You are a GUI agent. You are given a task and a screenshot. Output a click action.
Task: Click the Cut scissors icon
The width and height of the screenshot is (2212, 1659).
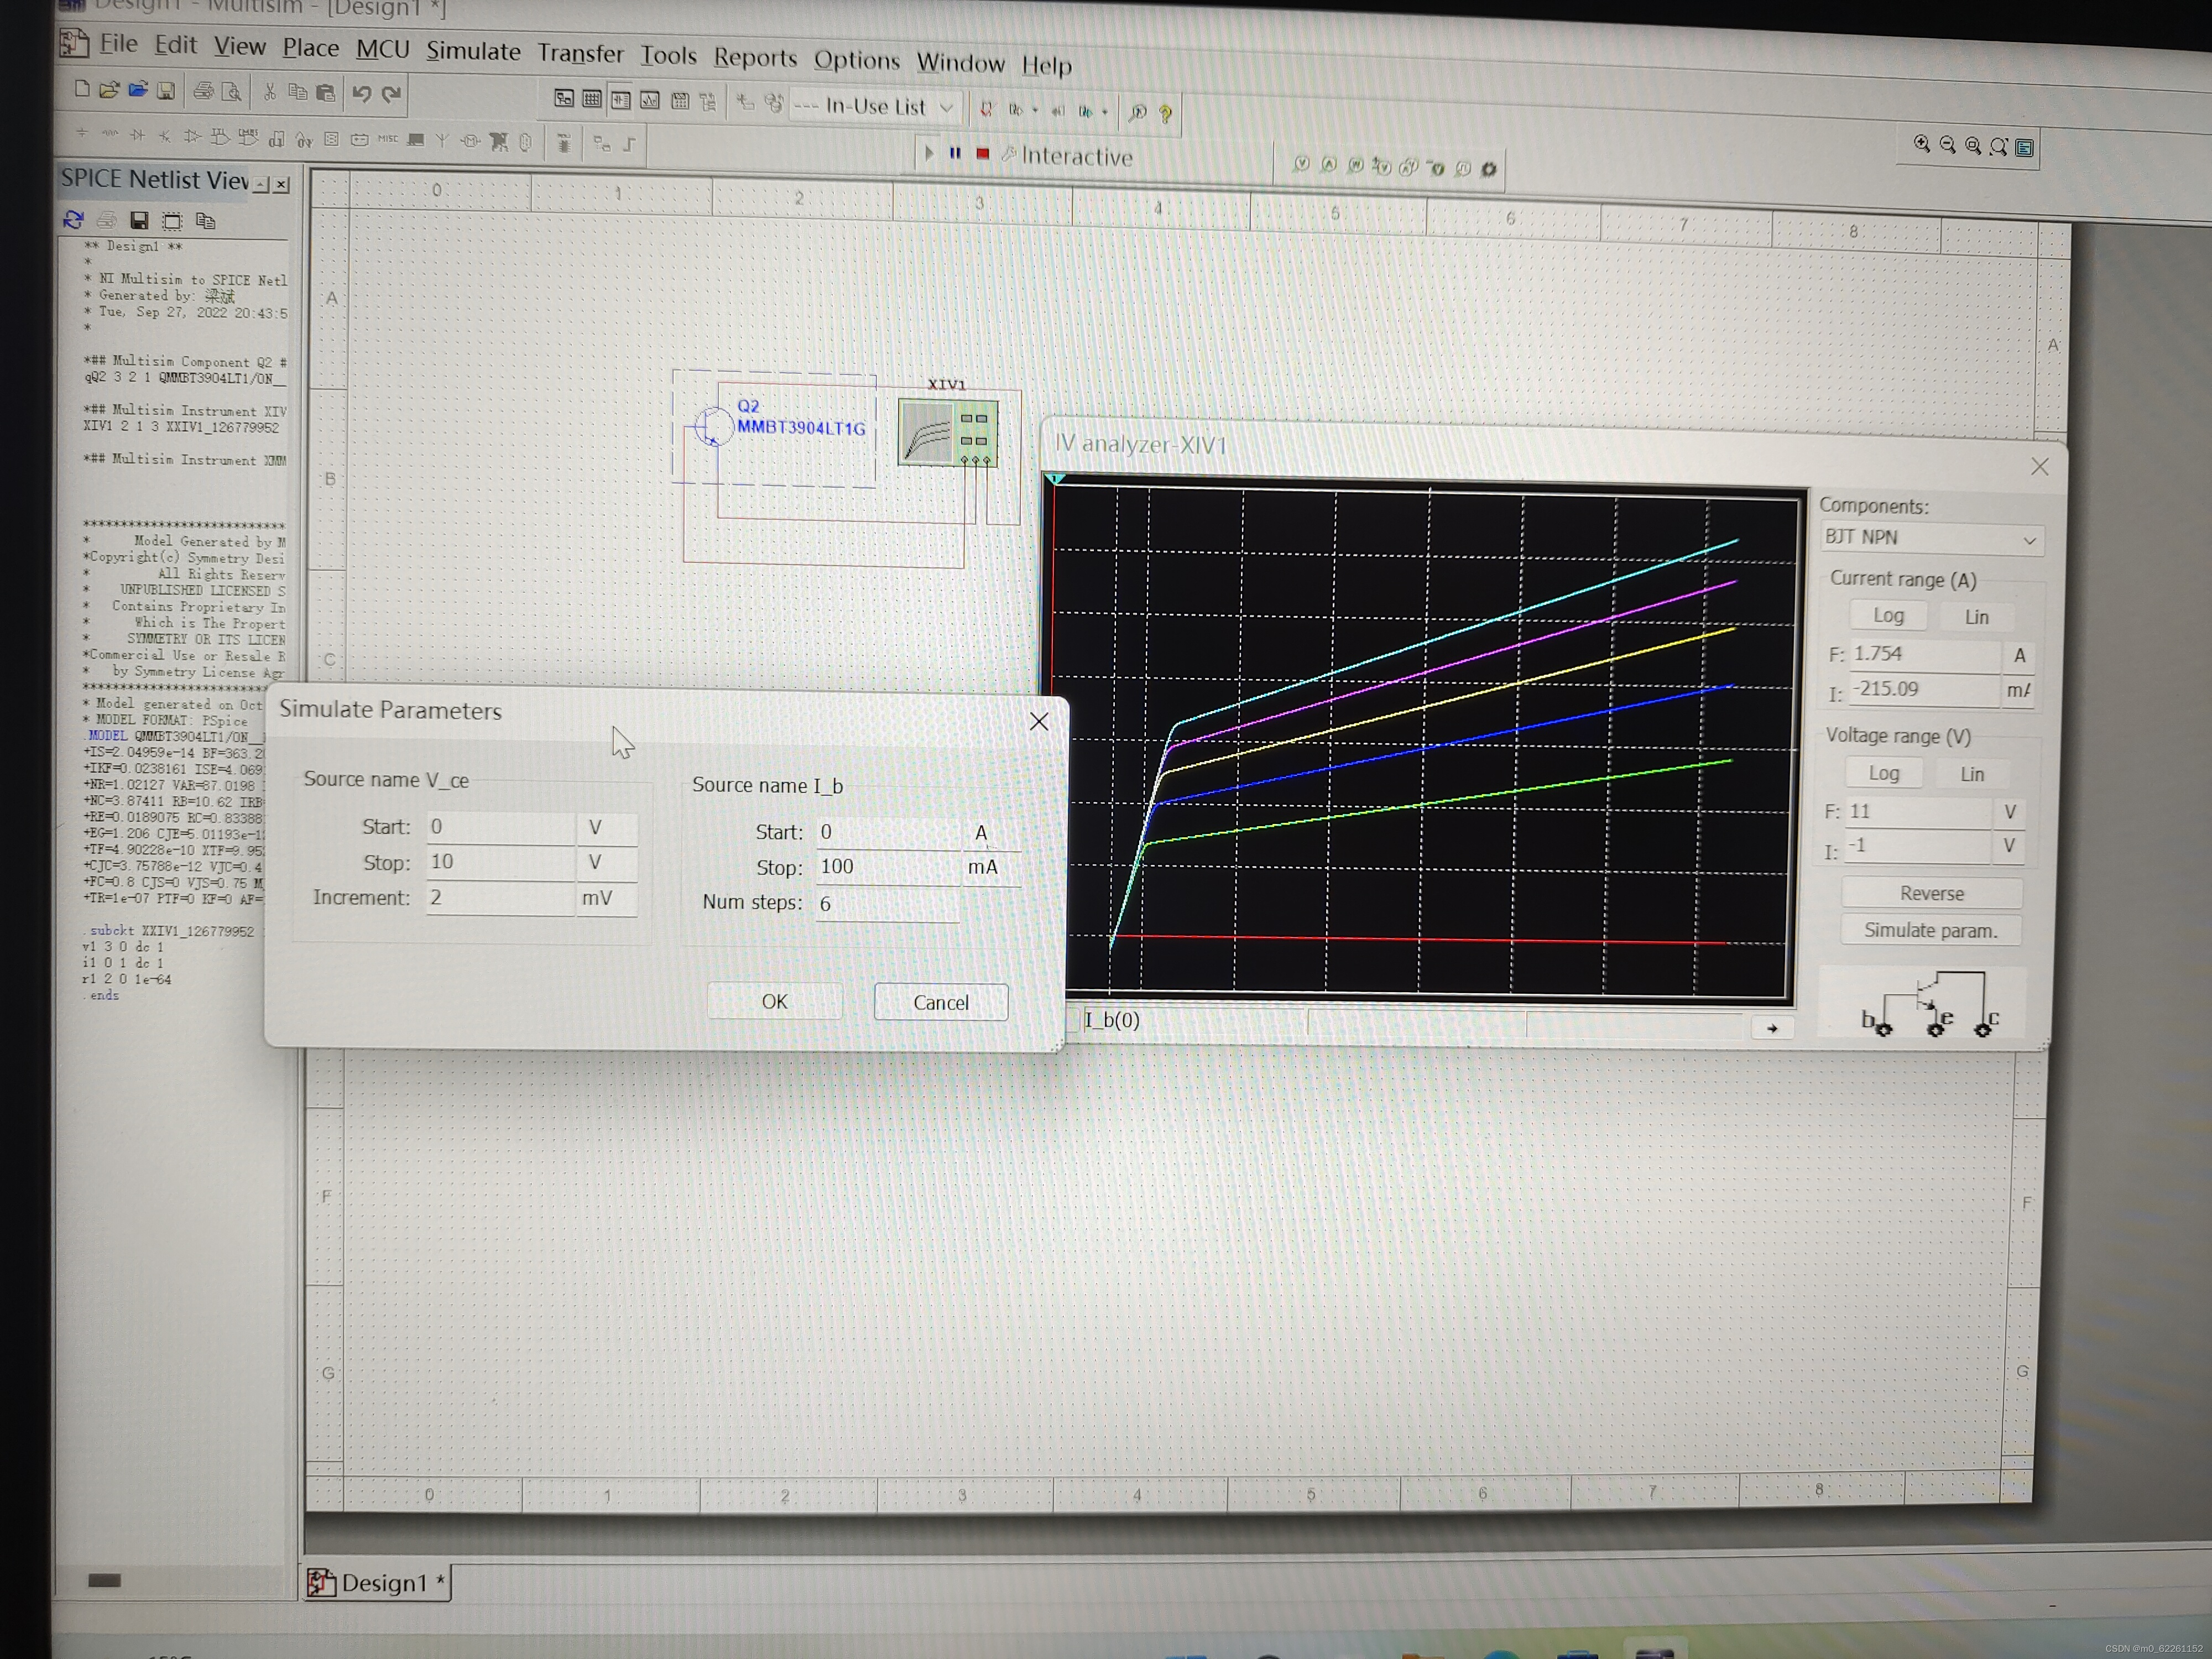click(x=269, y=93)
